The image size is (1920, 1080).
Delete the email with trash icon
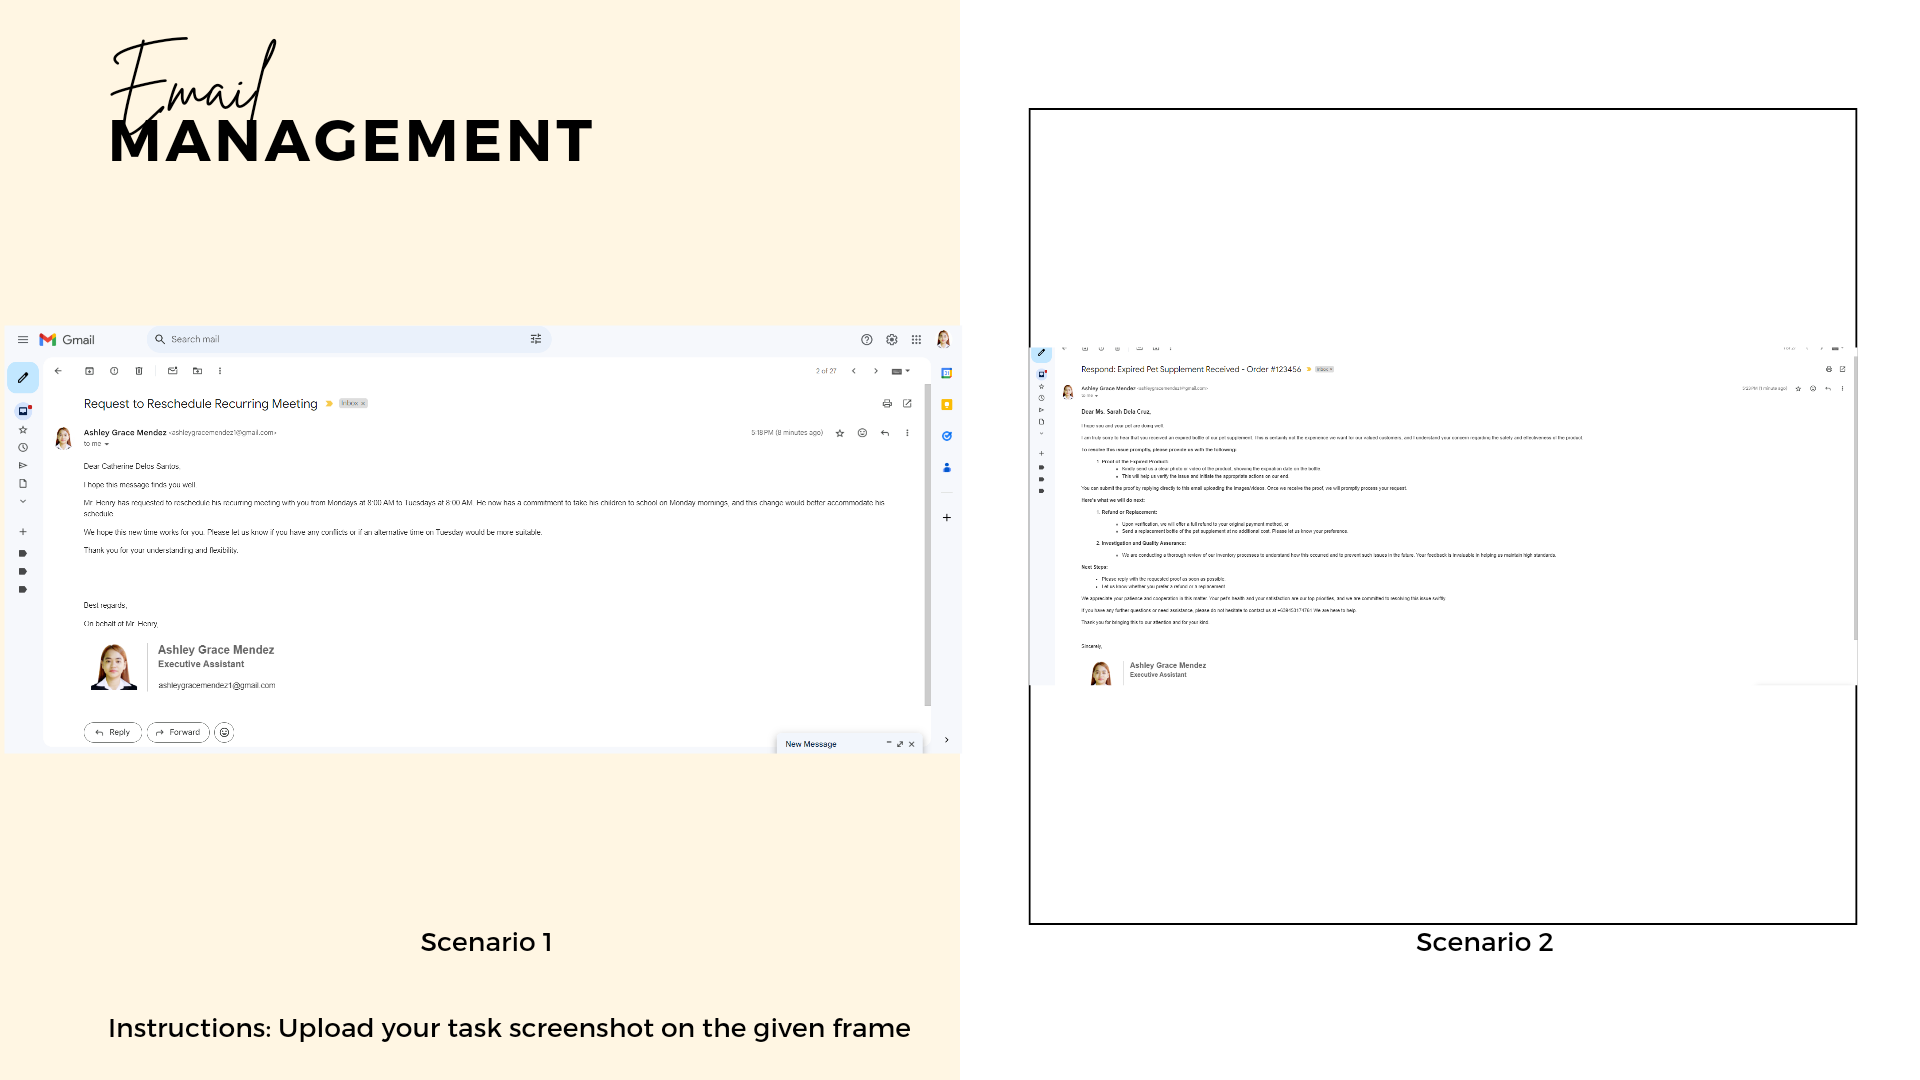click(139, 371)
